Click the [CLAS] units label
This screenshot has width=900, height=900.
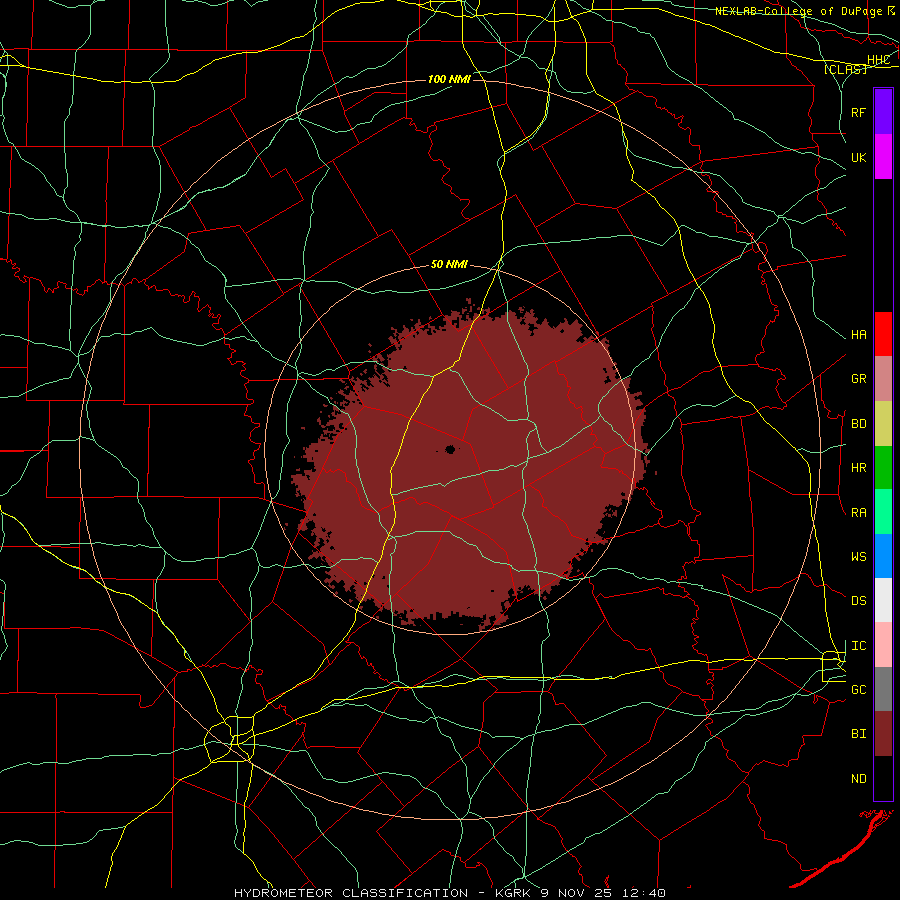point(845,70)
